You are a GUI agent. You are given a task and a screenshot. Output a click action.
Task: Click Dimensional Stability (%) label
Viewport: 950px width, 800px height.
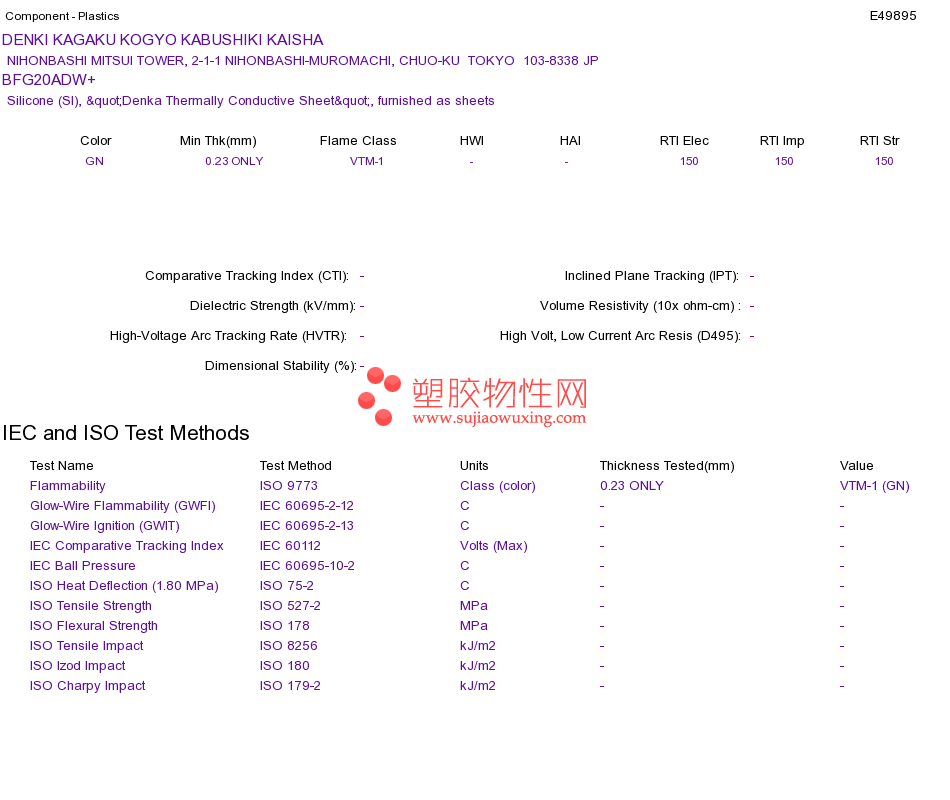281,365
